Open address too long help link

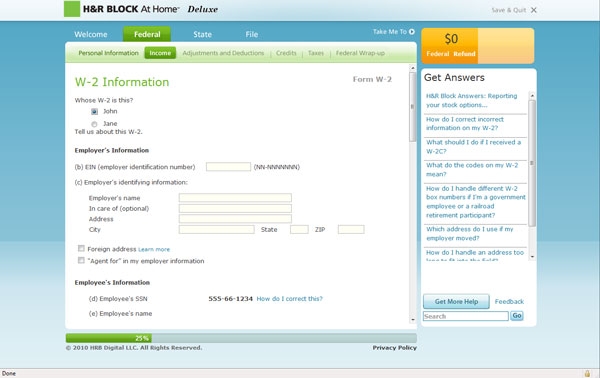click(x=474, y=256)
